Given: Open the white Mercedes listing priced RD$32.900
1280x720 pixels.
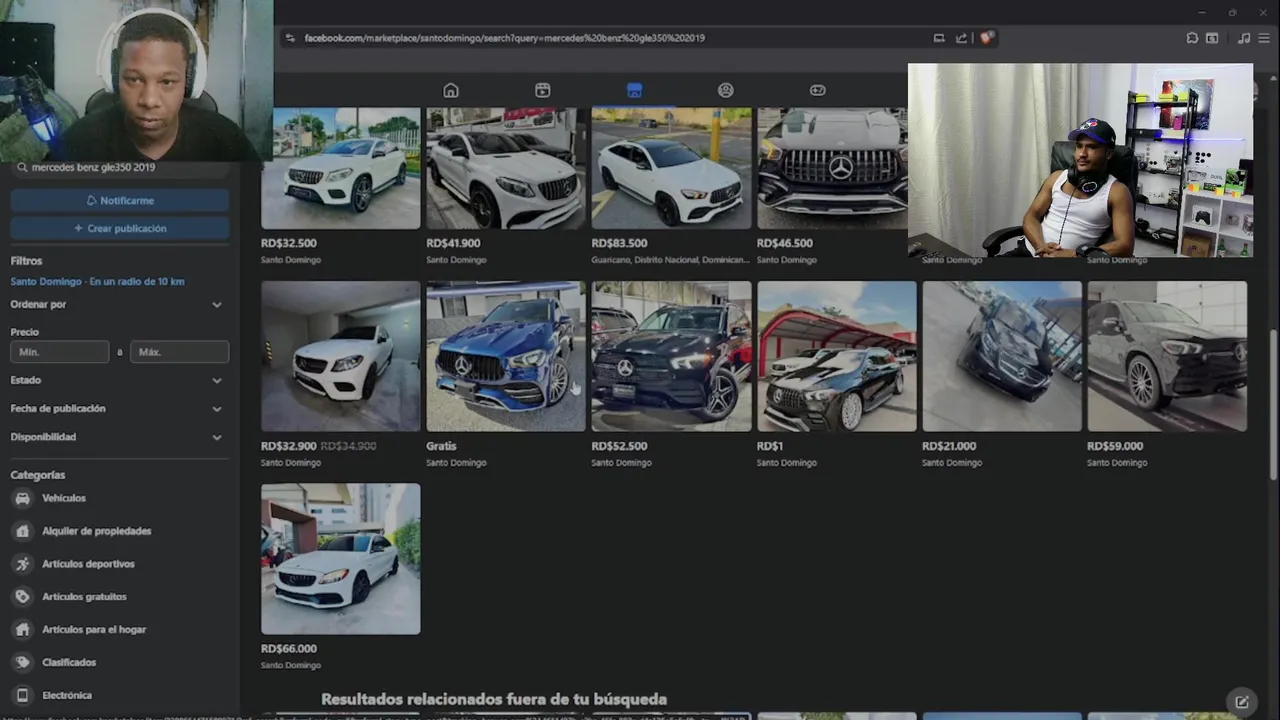Looking at the screenshot, I should point(341,356).
